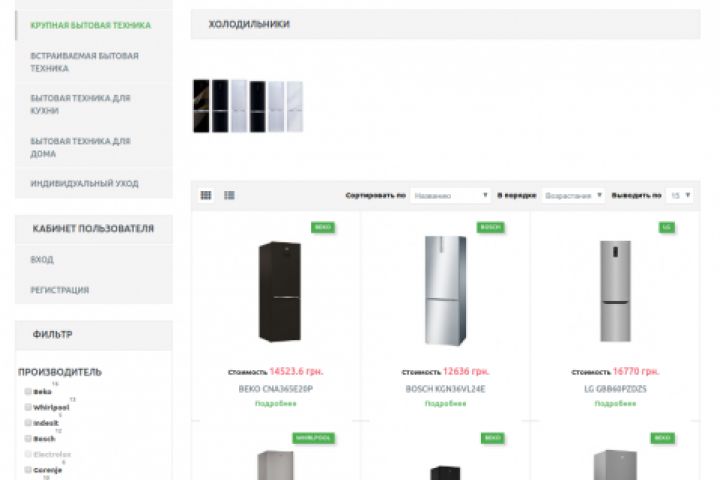Tick the Bosch manufacturer checkbox
This screenshot has height=480, width=720.
click(x=28, y=439)
